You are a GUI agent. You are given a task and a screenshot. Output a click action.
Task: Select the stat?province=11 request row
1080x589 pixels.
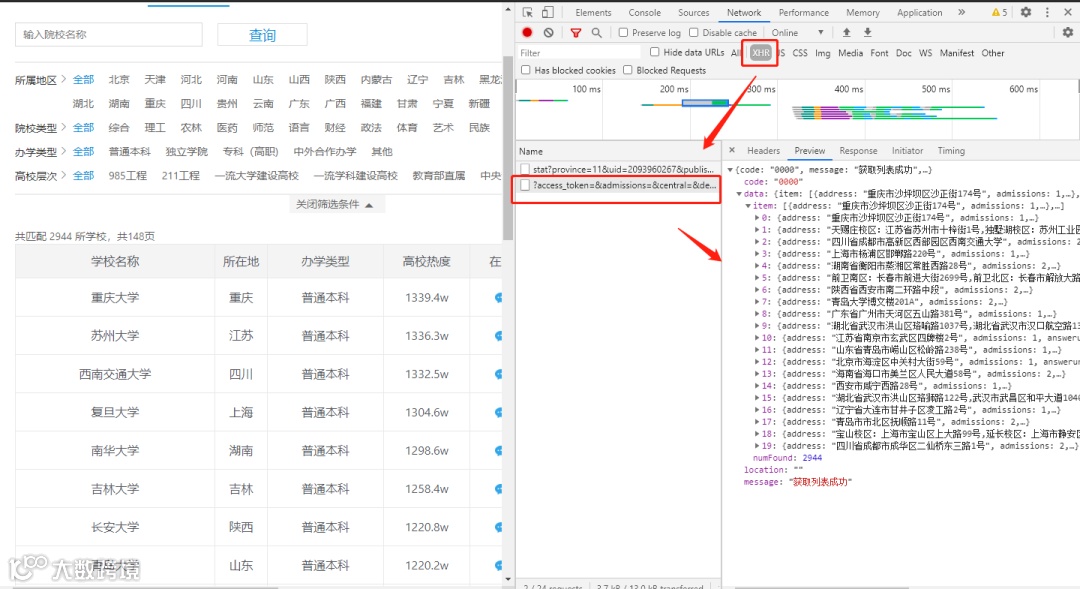617,169
